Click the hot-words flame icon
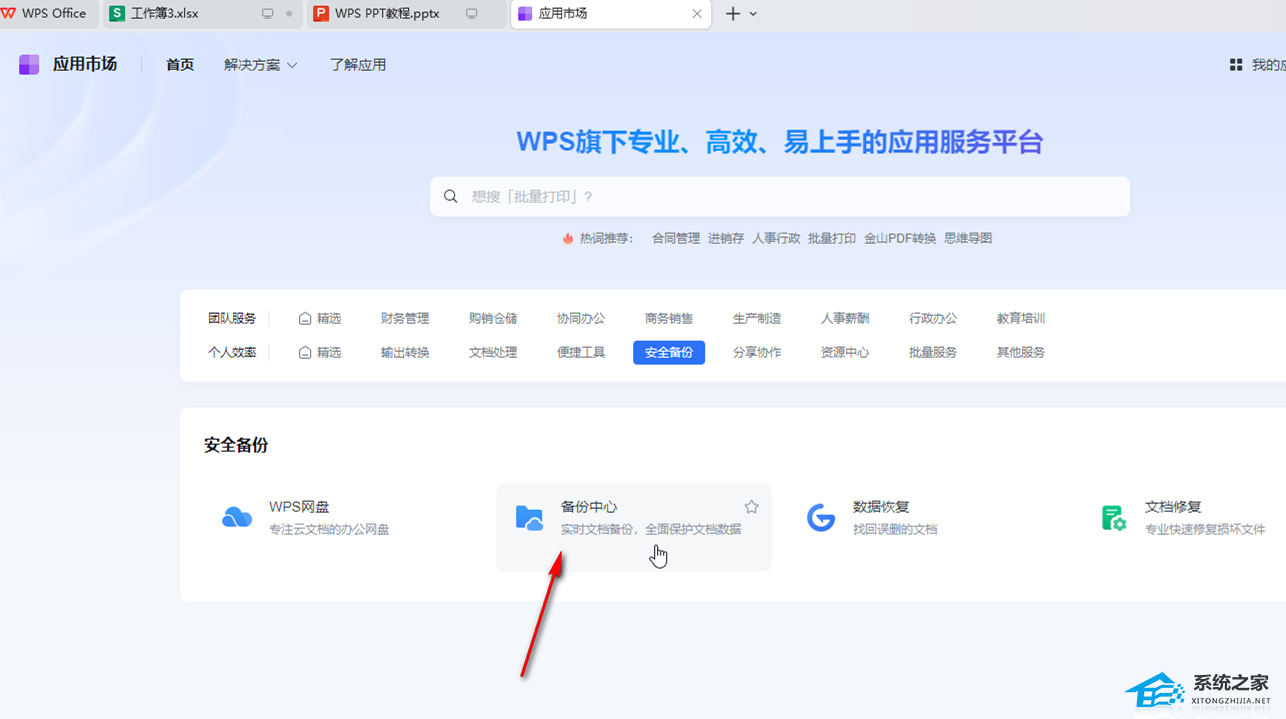 [568, 239]
